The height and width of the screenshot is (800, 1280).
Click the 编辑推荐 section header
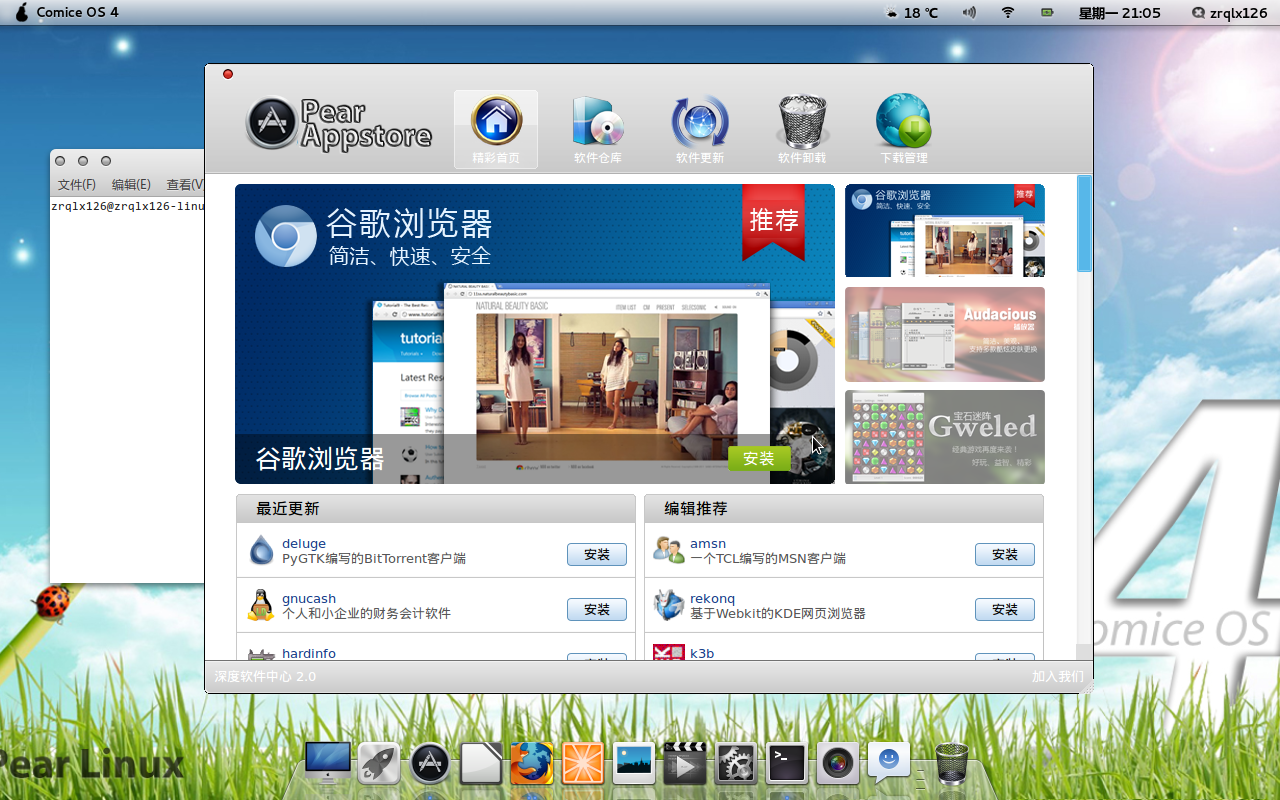[x=843, y=509]
